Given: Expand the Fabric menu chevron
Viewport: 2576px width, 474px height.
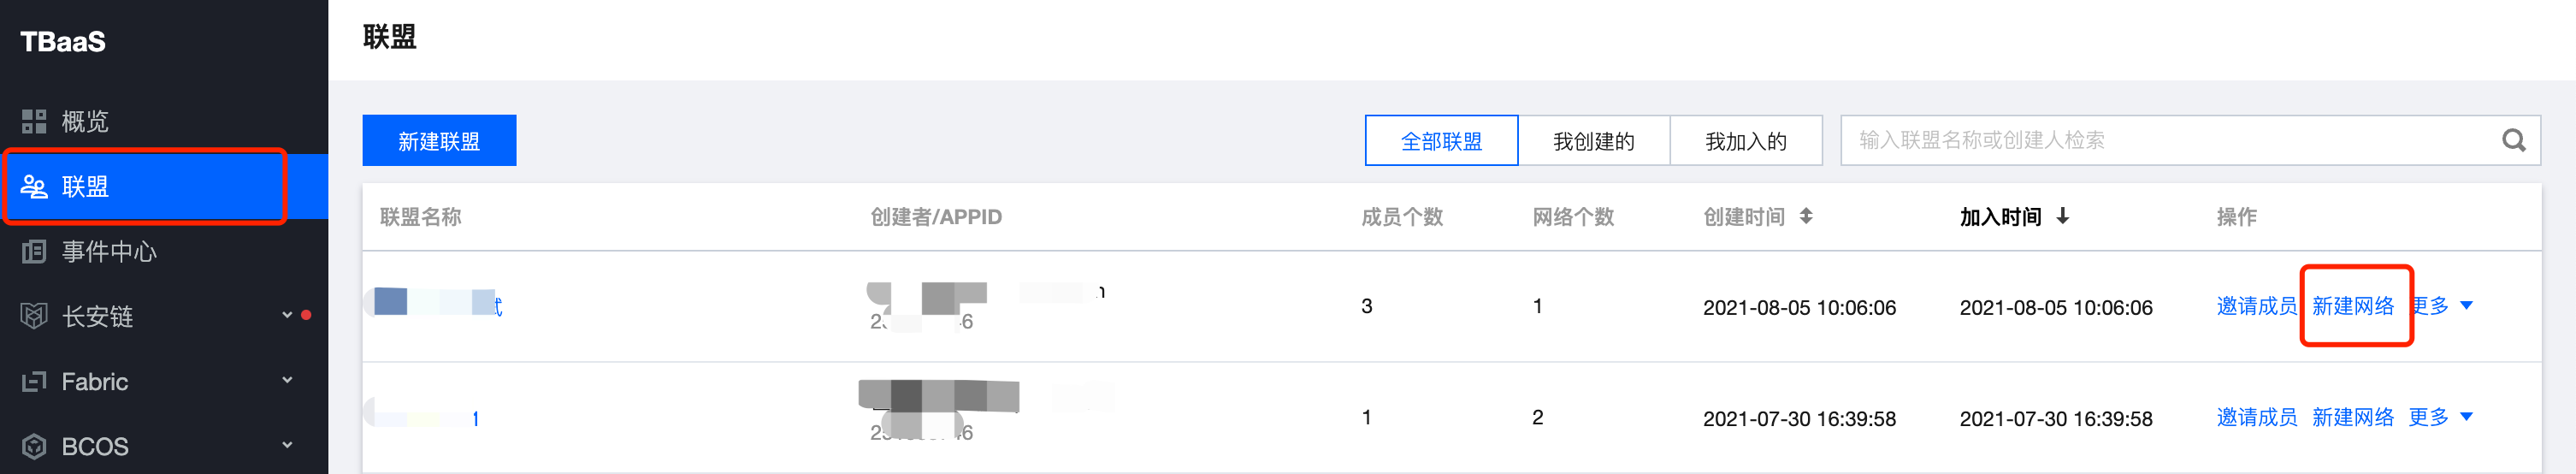Looking at the screenshot, I should click(287, 380).
